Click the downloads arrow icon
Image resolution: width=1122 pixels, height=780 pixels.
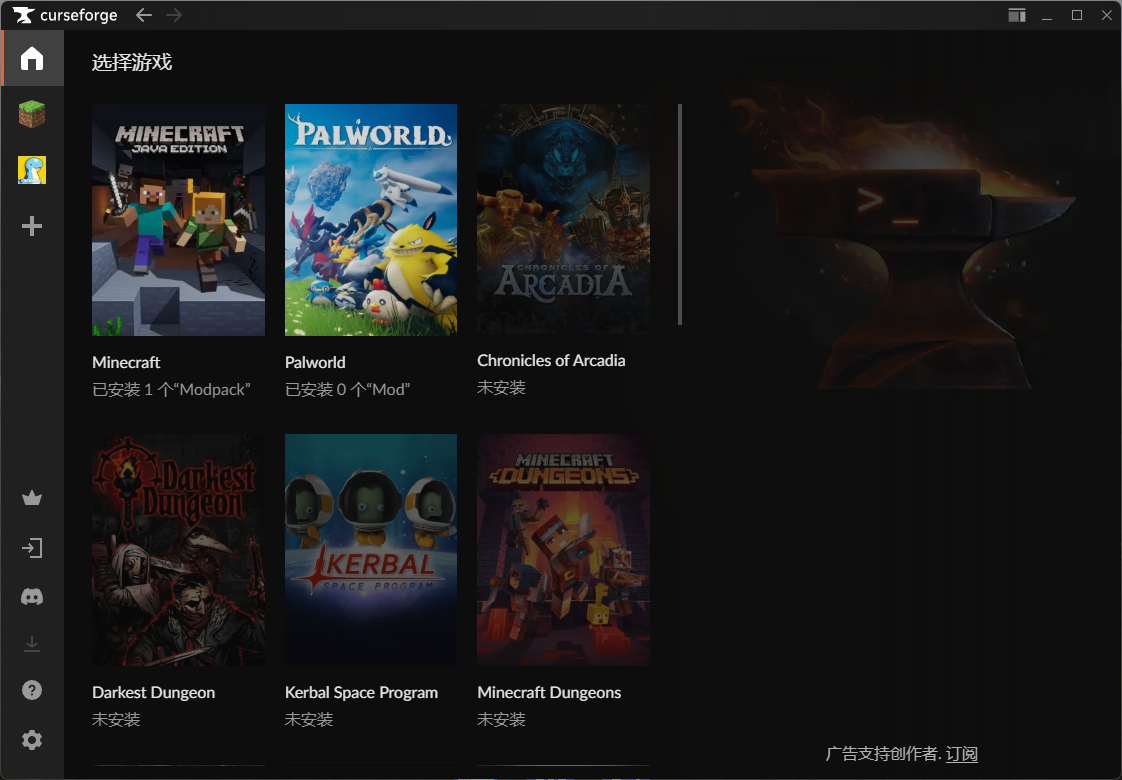pyautogui.click(x=32, y=644)
